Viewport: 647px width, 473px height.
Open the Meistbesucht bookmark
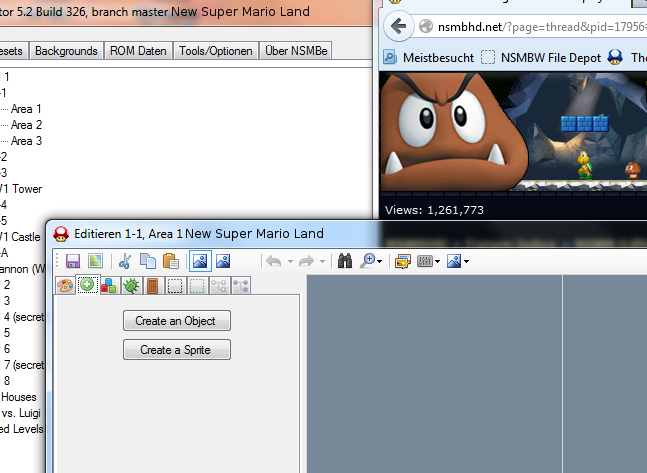[429, 58]
